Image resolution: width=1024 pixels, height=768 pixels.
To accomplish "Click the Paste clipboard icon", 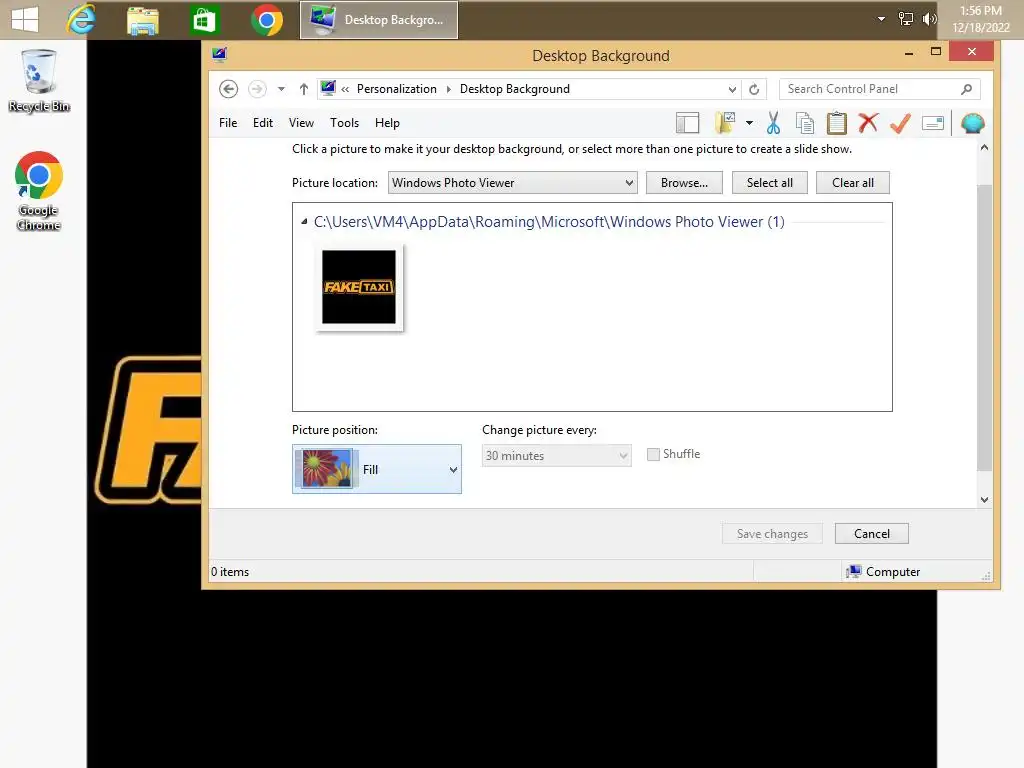I will point(837,123).
